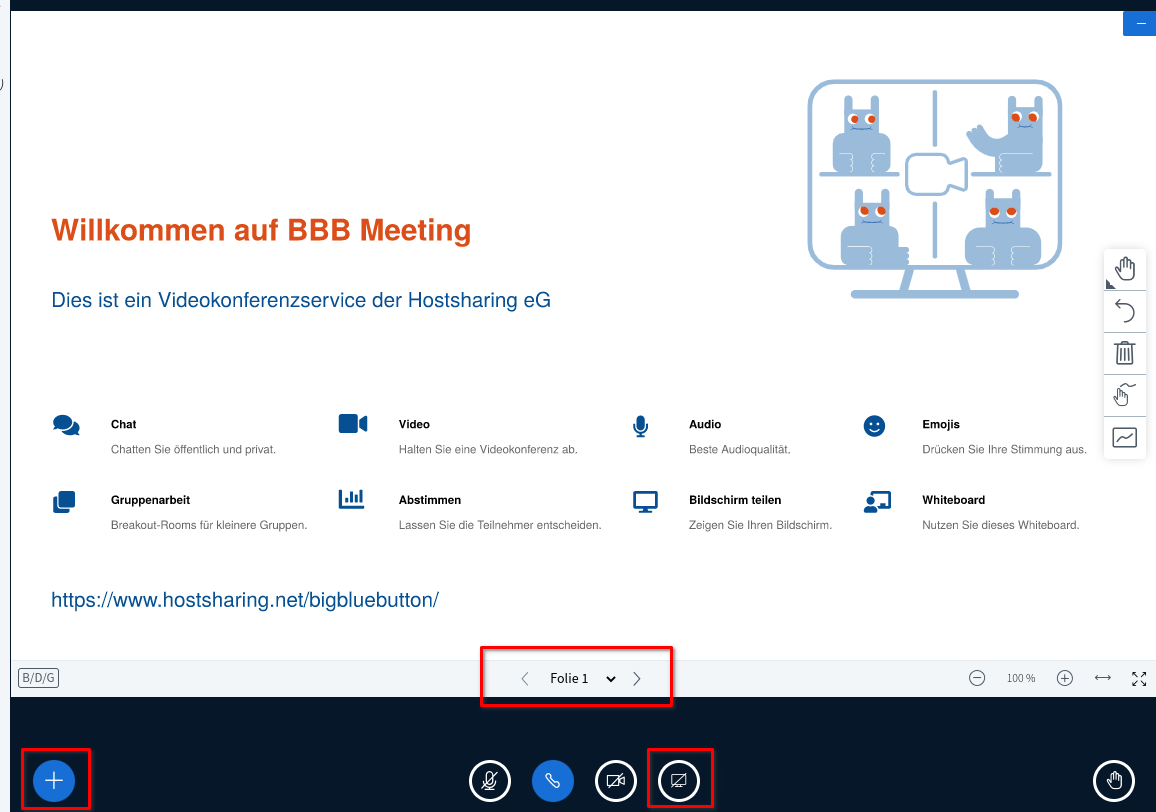Toggle palm rejection hand icon

[1124, 395]
